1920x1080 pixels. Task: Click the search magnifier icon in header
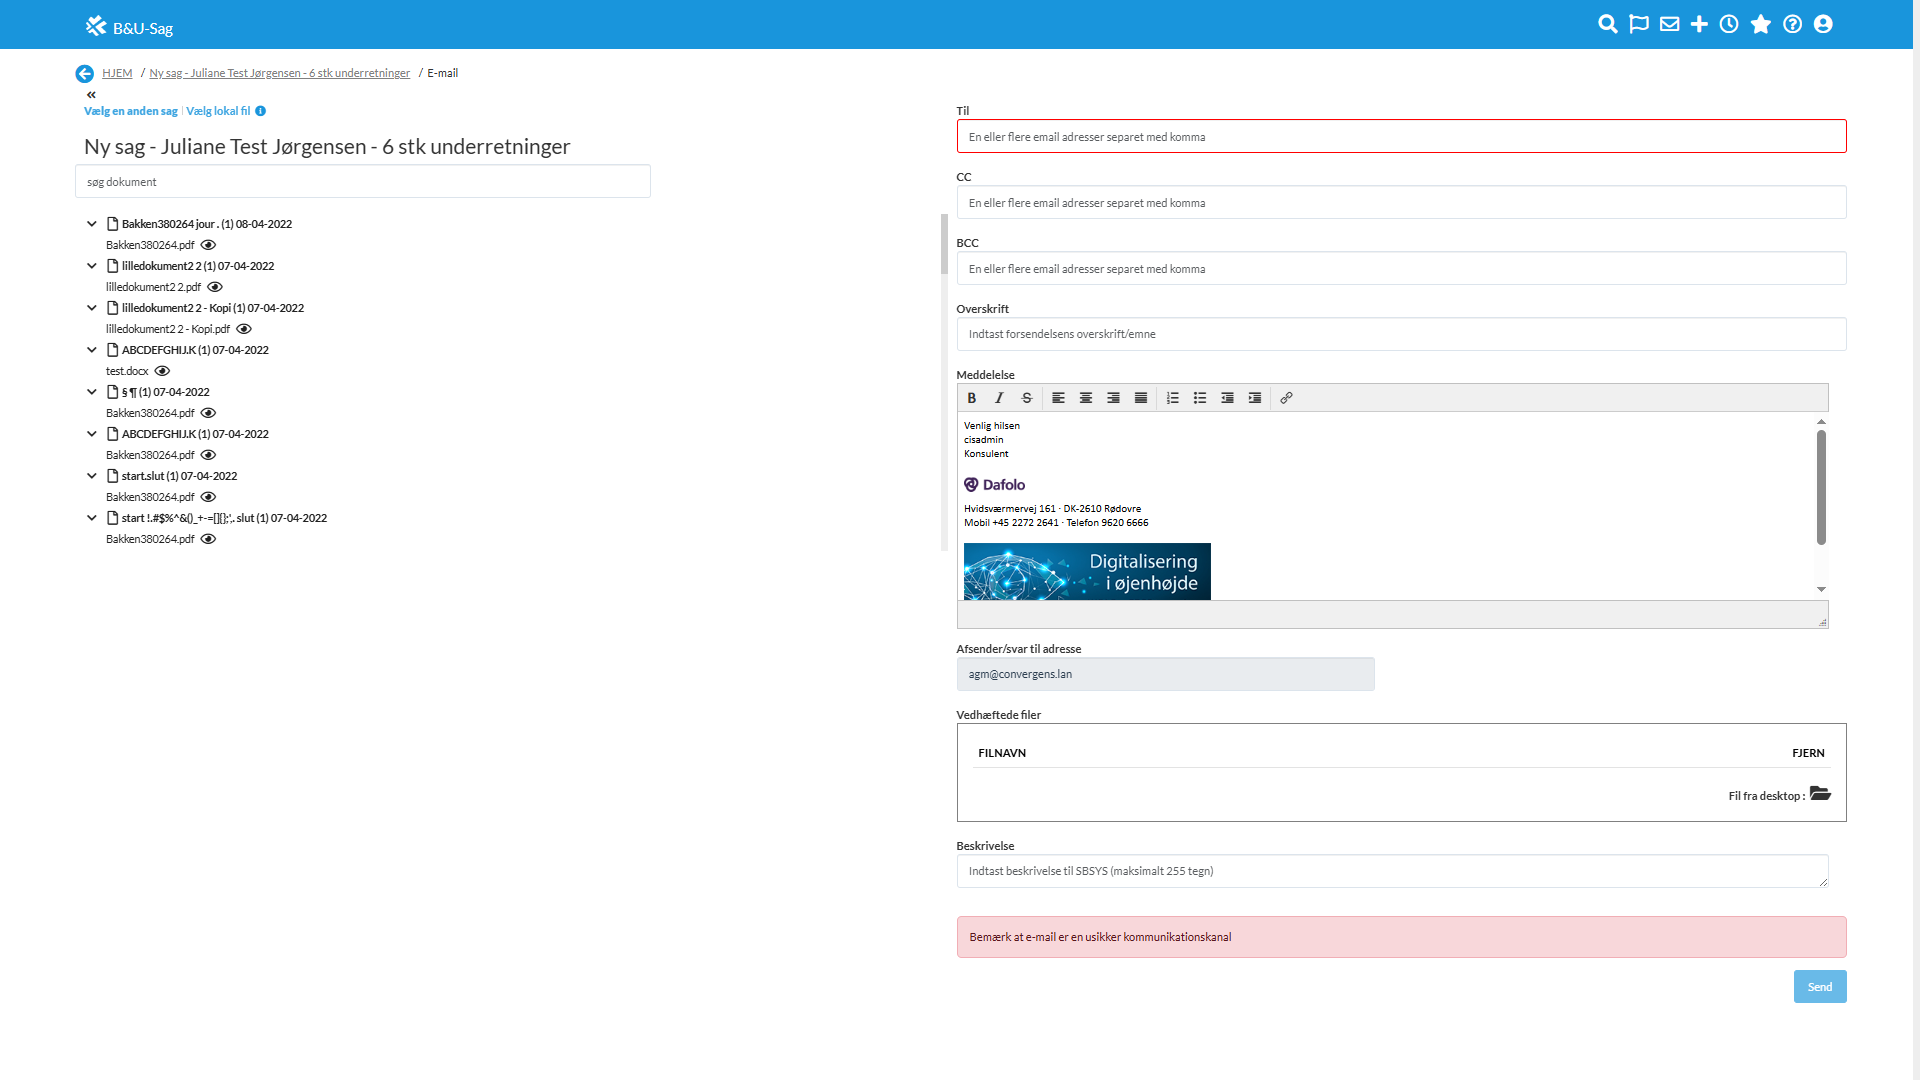(x=1607, y=24)
